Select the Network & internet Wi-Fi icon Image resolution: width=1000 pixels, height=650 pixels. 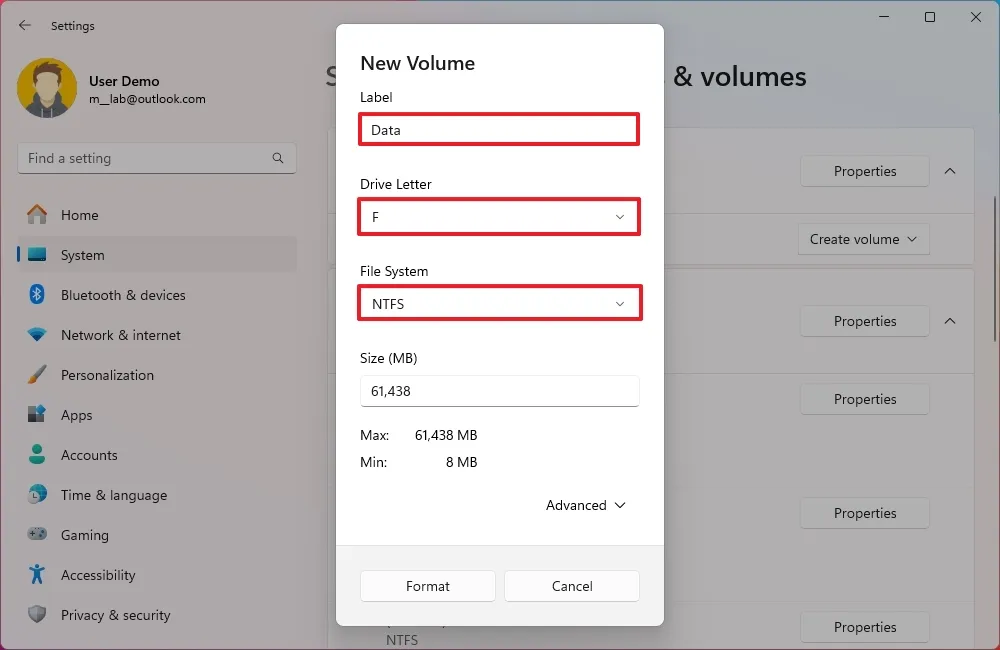pos(37,335)
